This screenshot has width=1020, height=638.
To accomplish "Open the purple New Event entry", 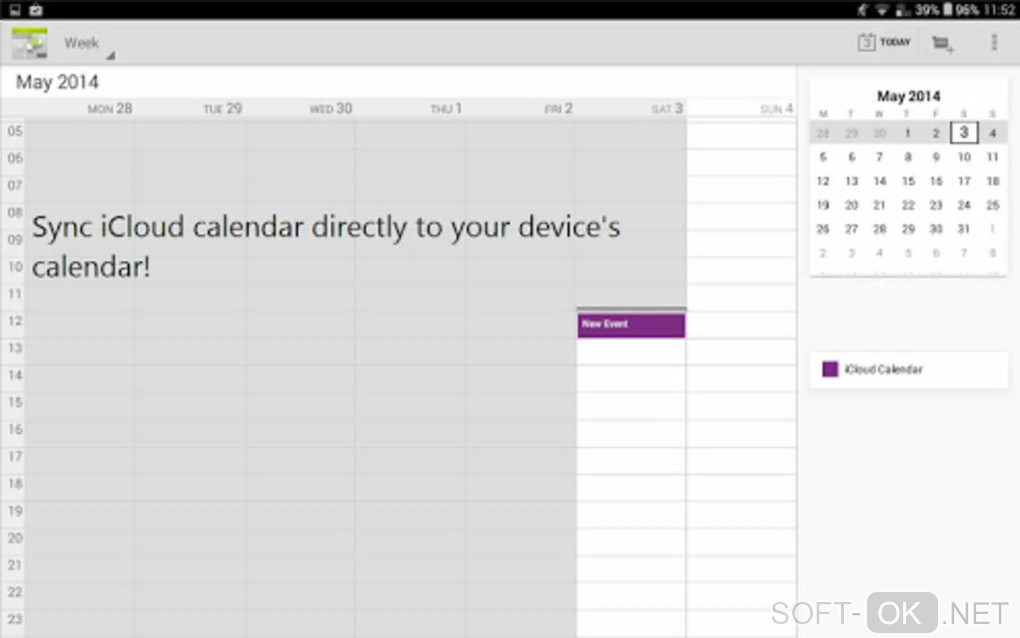I will pyautogui.click(x=631, y=325).
